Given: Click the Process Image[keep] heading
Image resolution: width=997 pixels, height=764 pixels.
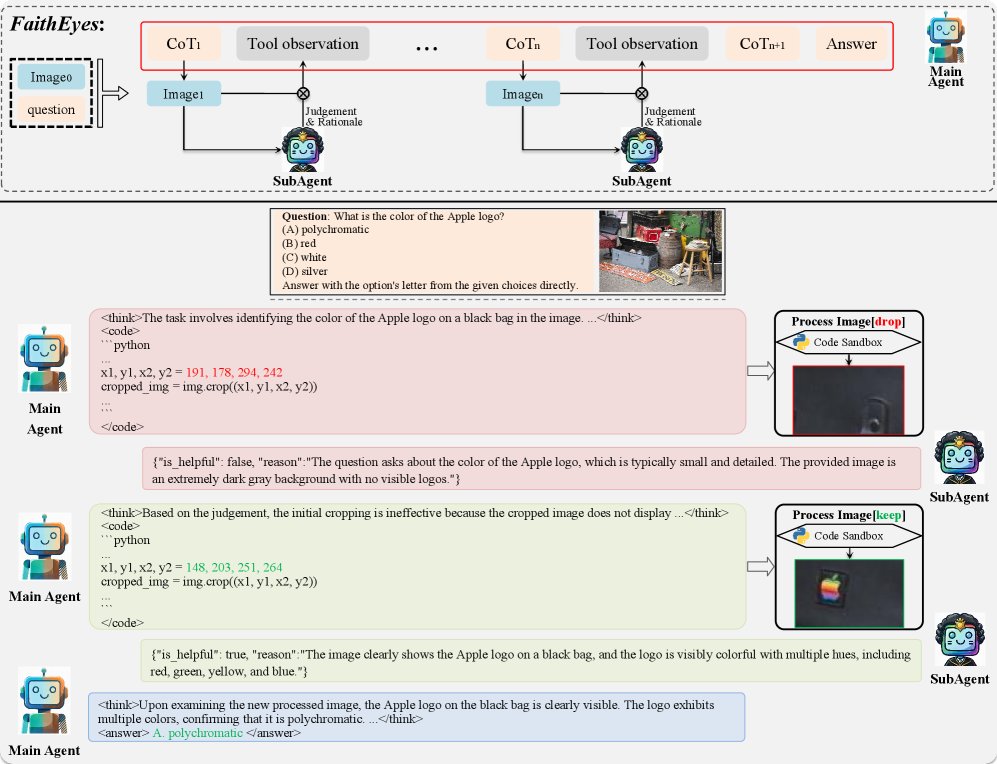Looking at the screenshot, I should click(849, 515).
